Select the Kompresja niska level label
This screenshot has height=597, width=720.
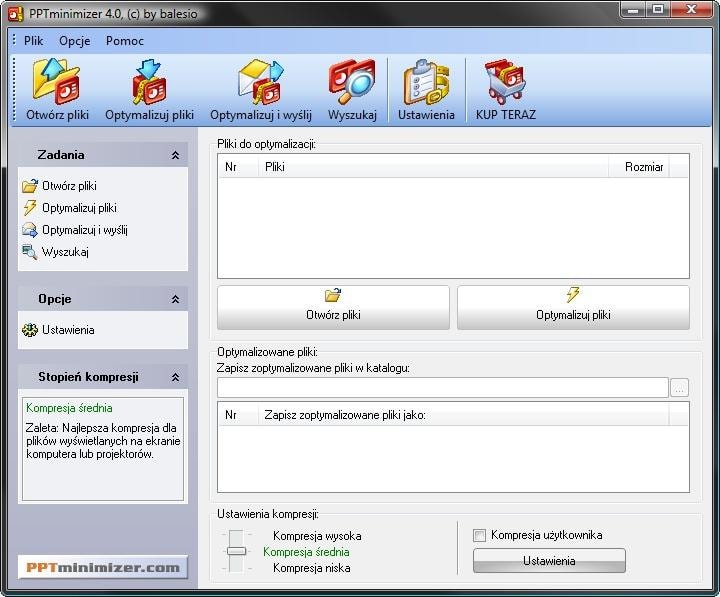pos(311,568)
